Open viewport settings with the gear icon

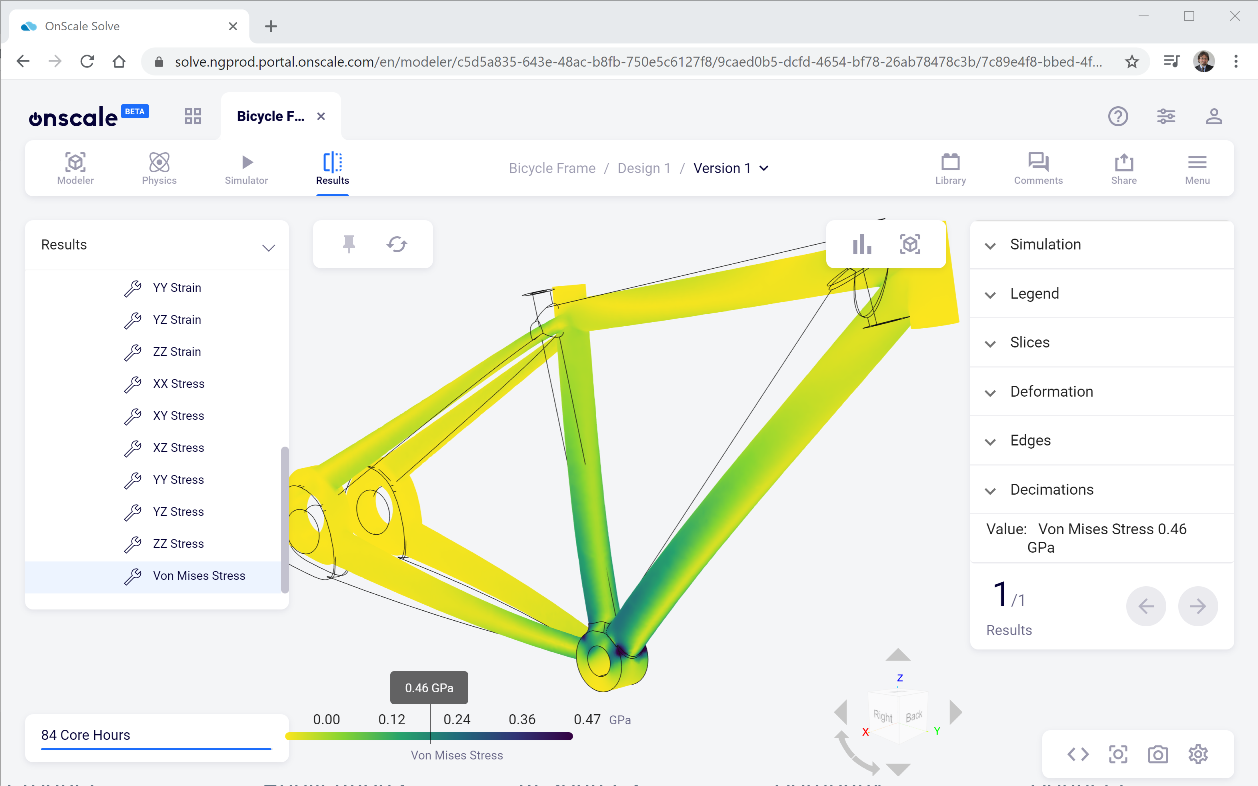pyautogui.click(x=1198, y=754)
